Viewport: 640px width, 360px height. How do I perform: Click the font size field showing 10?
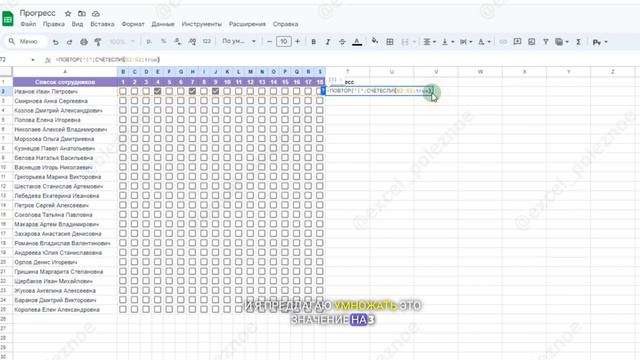tap(283, 42)
